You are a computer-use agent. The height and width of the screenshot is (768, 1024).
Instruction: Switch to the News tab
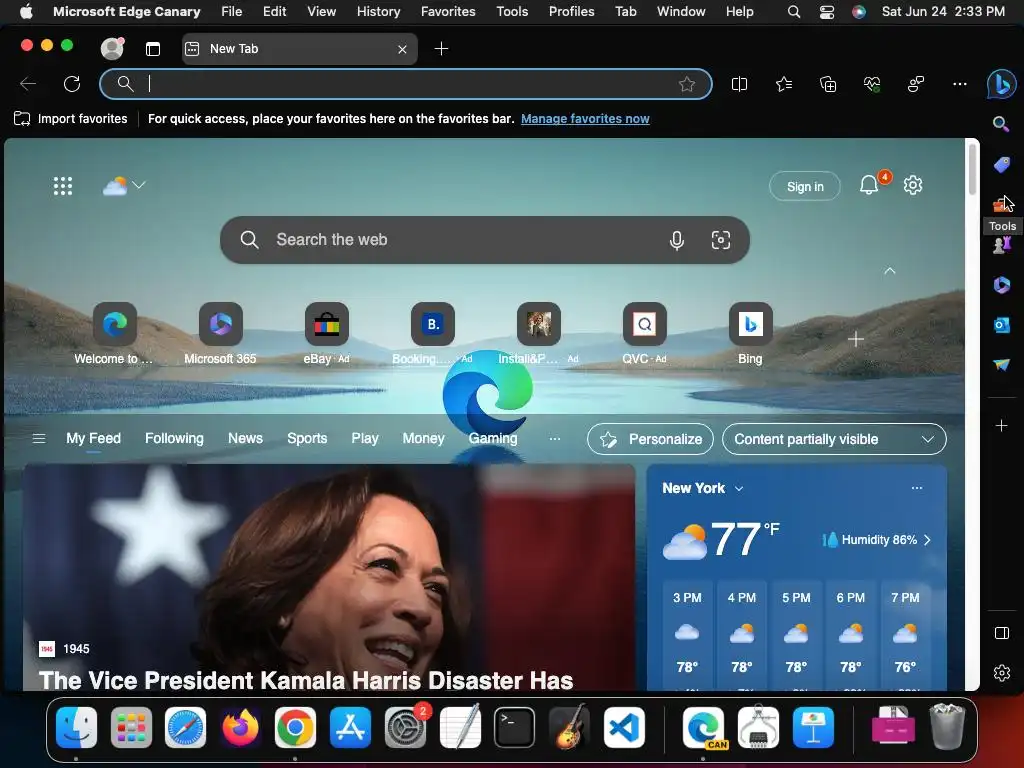point(245,438)
